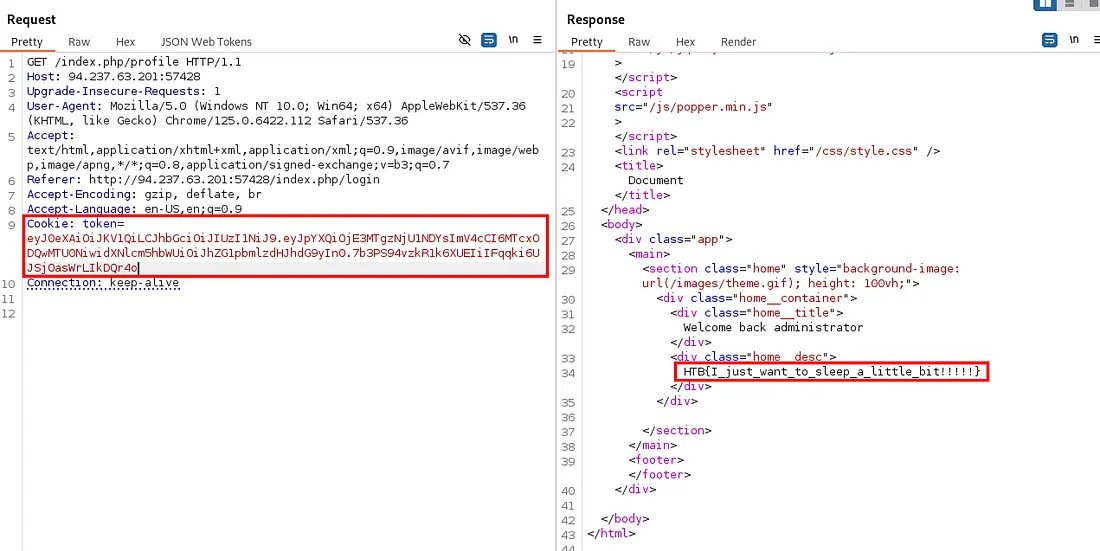The image size is (1100, 551).
Task: Select Request Pretty tab
Action: tap(27, 42)
